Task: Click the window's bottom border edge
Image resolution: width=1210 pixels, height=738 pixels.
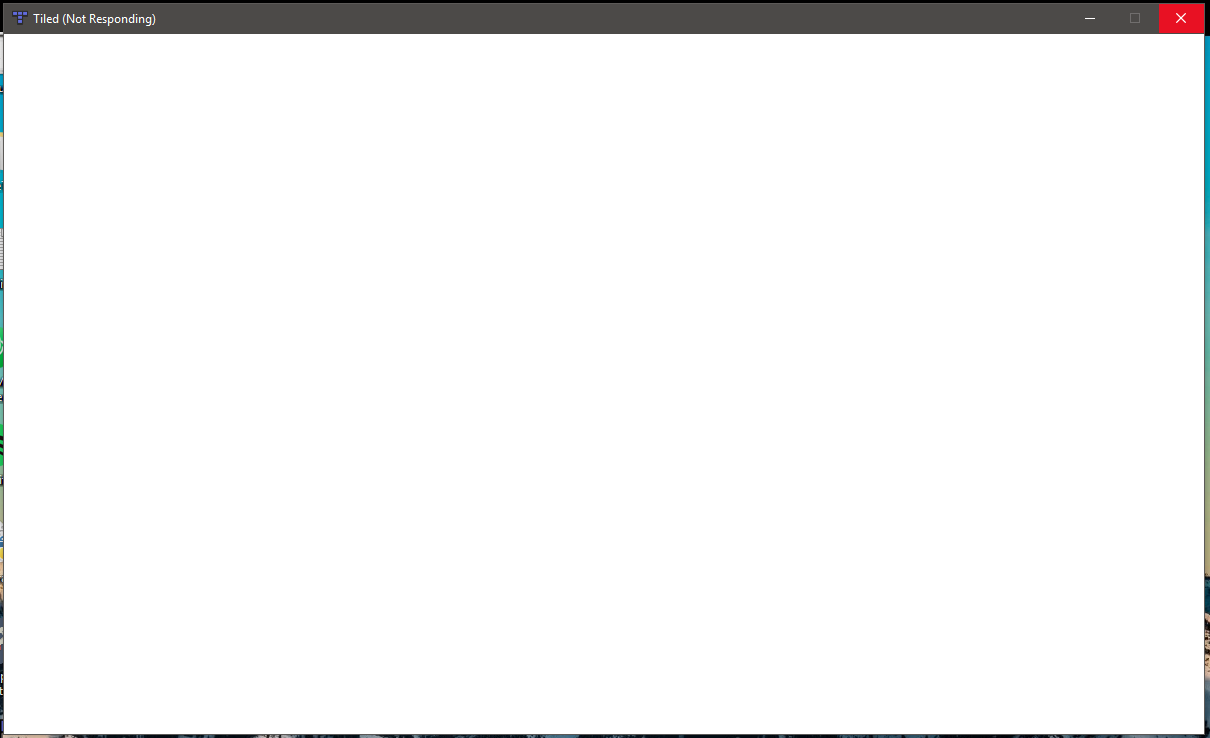Action: click(604, 734)
